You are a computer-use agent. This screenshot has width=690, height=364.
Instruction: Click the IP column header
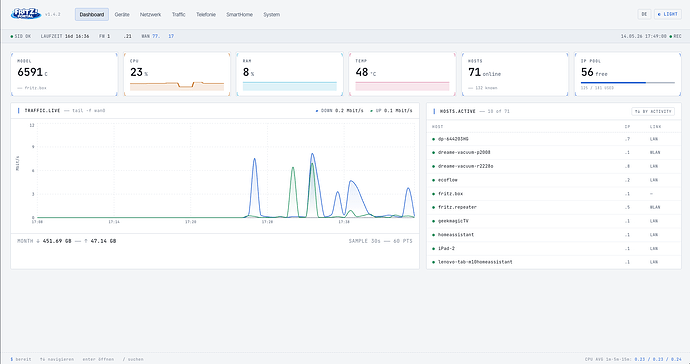point(627,127)
